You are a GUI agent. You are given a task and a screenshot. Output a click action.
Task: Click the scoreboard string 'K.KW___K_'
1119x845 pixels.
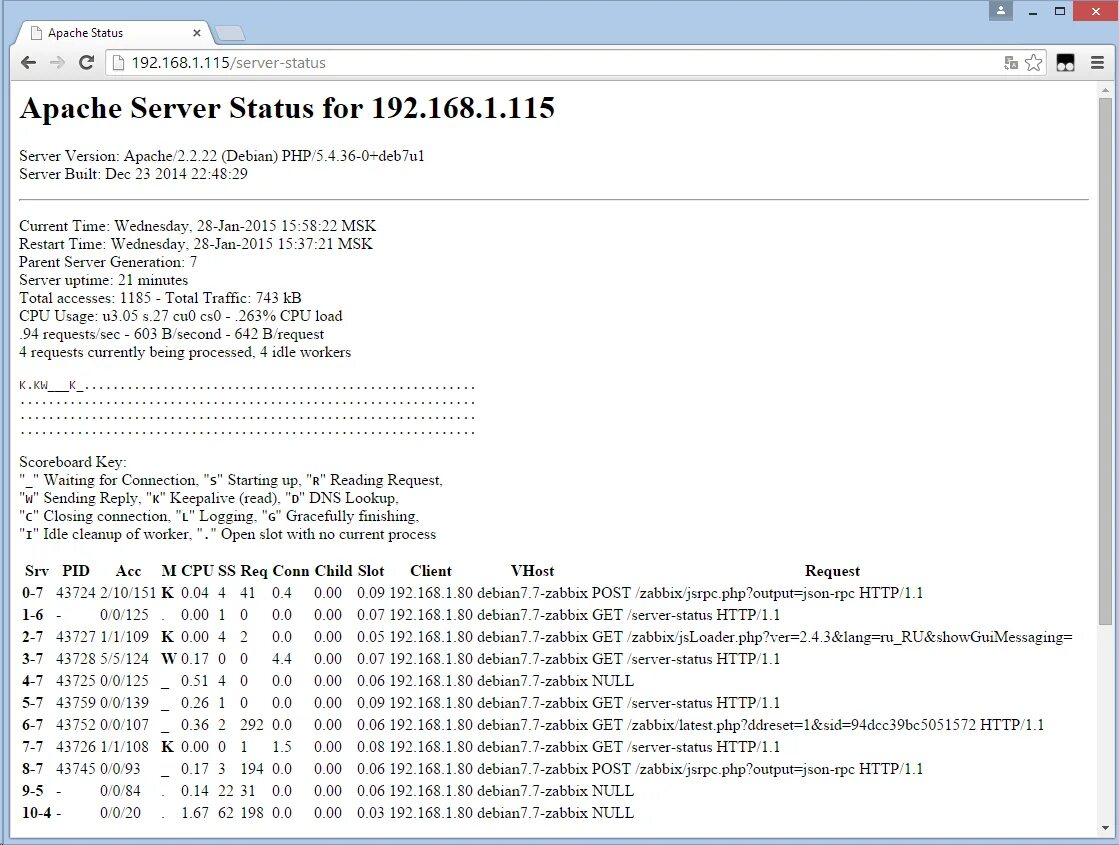(x=51, y=385)
